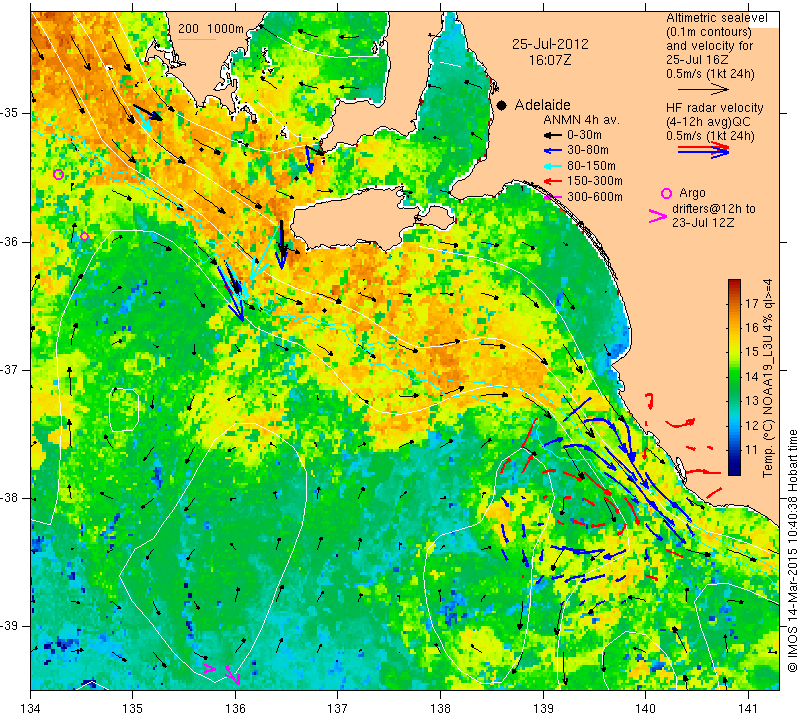Click the date label 25-Jul-2012

tap(550, 44)
